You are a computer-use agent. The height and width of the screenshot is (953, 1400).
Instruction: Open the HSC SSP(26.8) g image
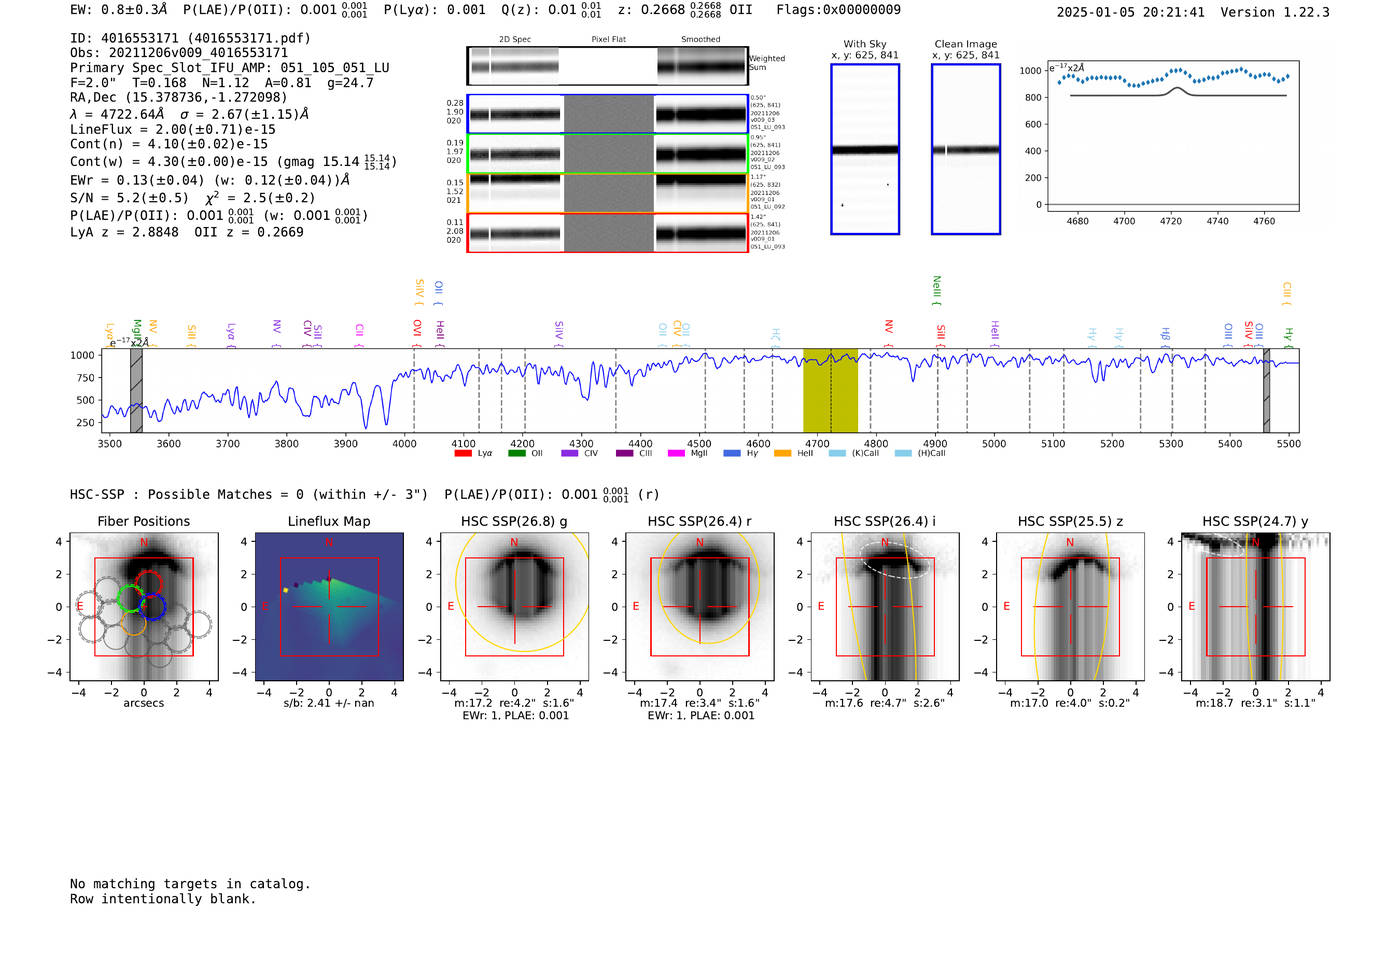click(x=514, y=607)
